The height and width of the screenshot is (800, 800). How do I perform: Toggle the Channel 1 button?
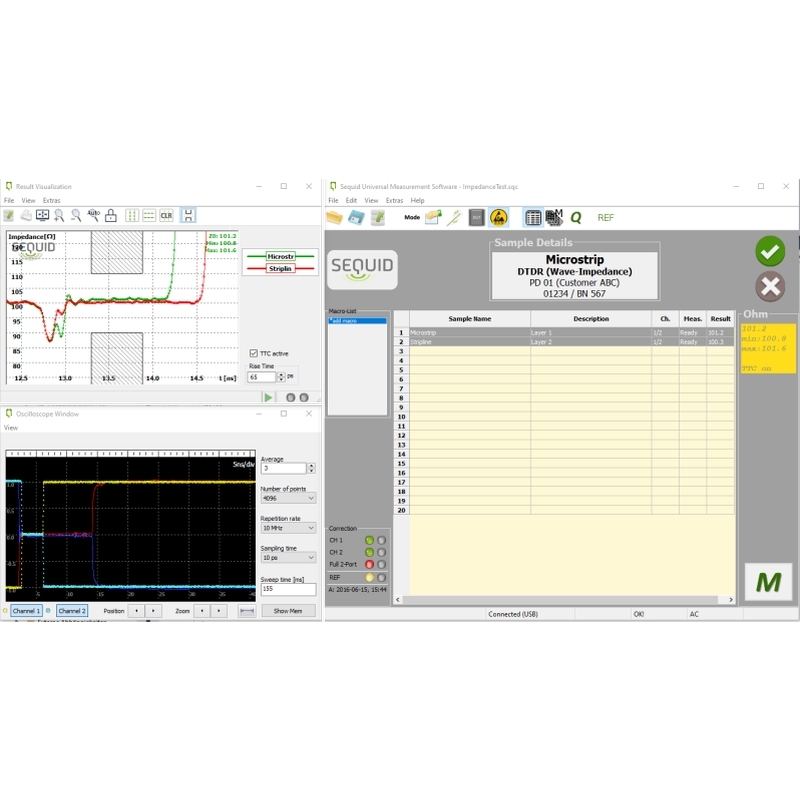[26, 611]
